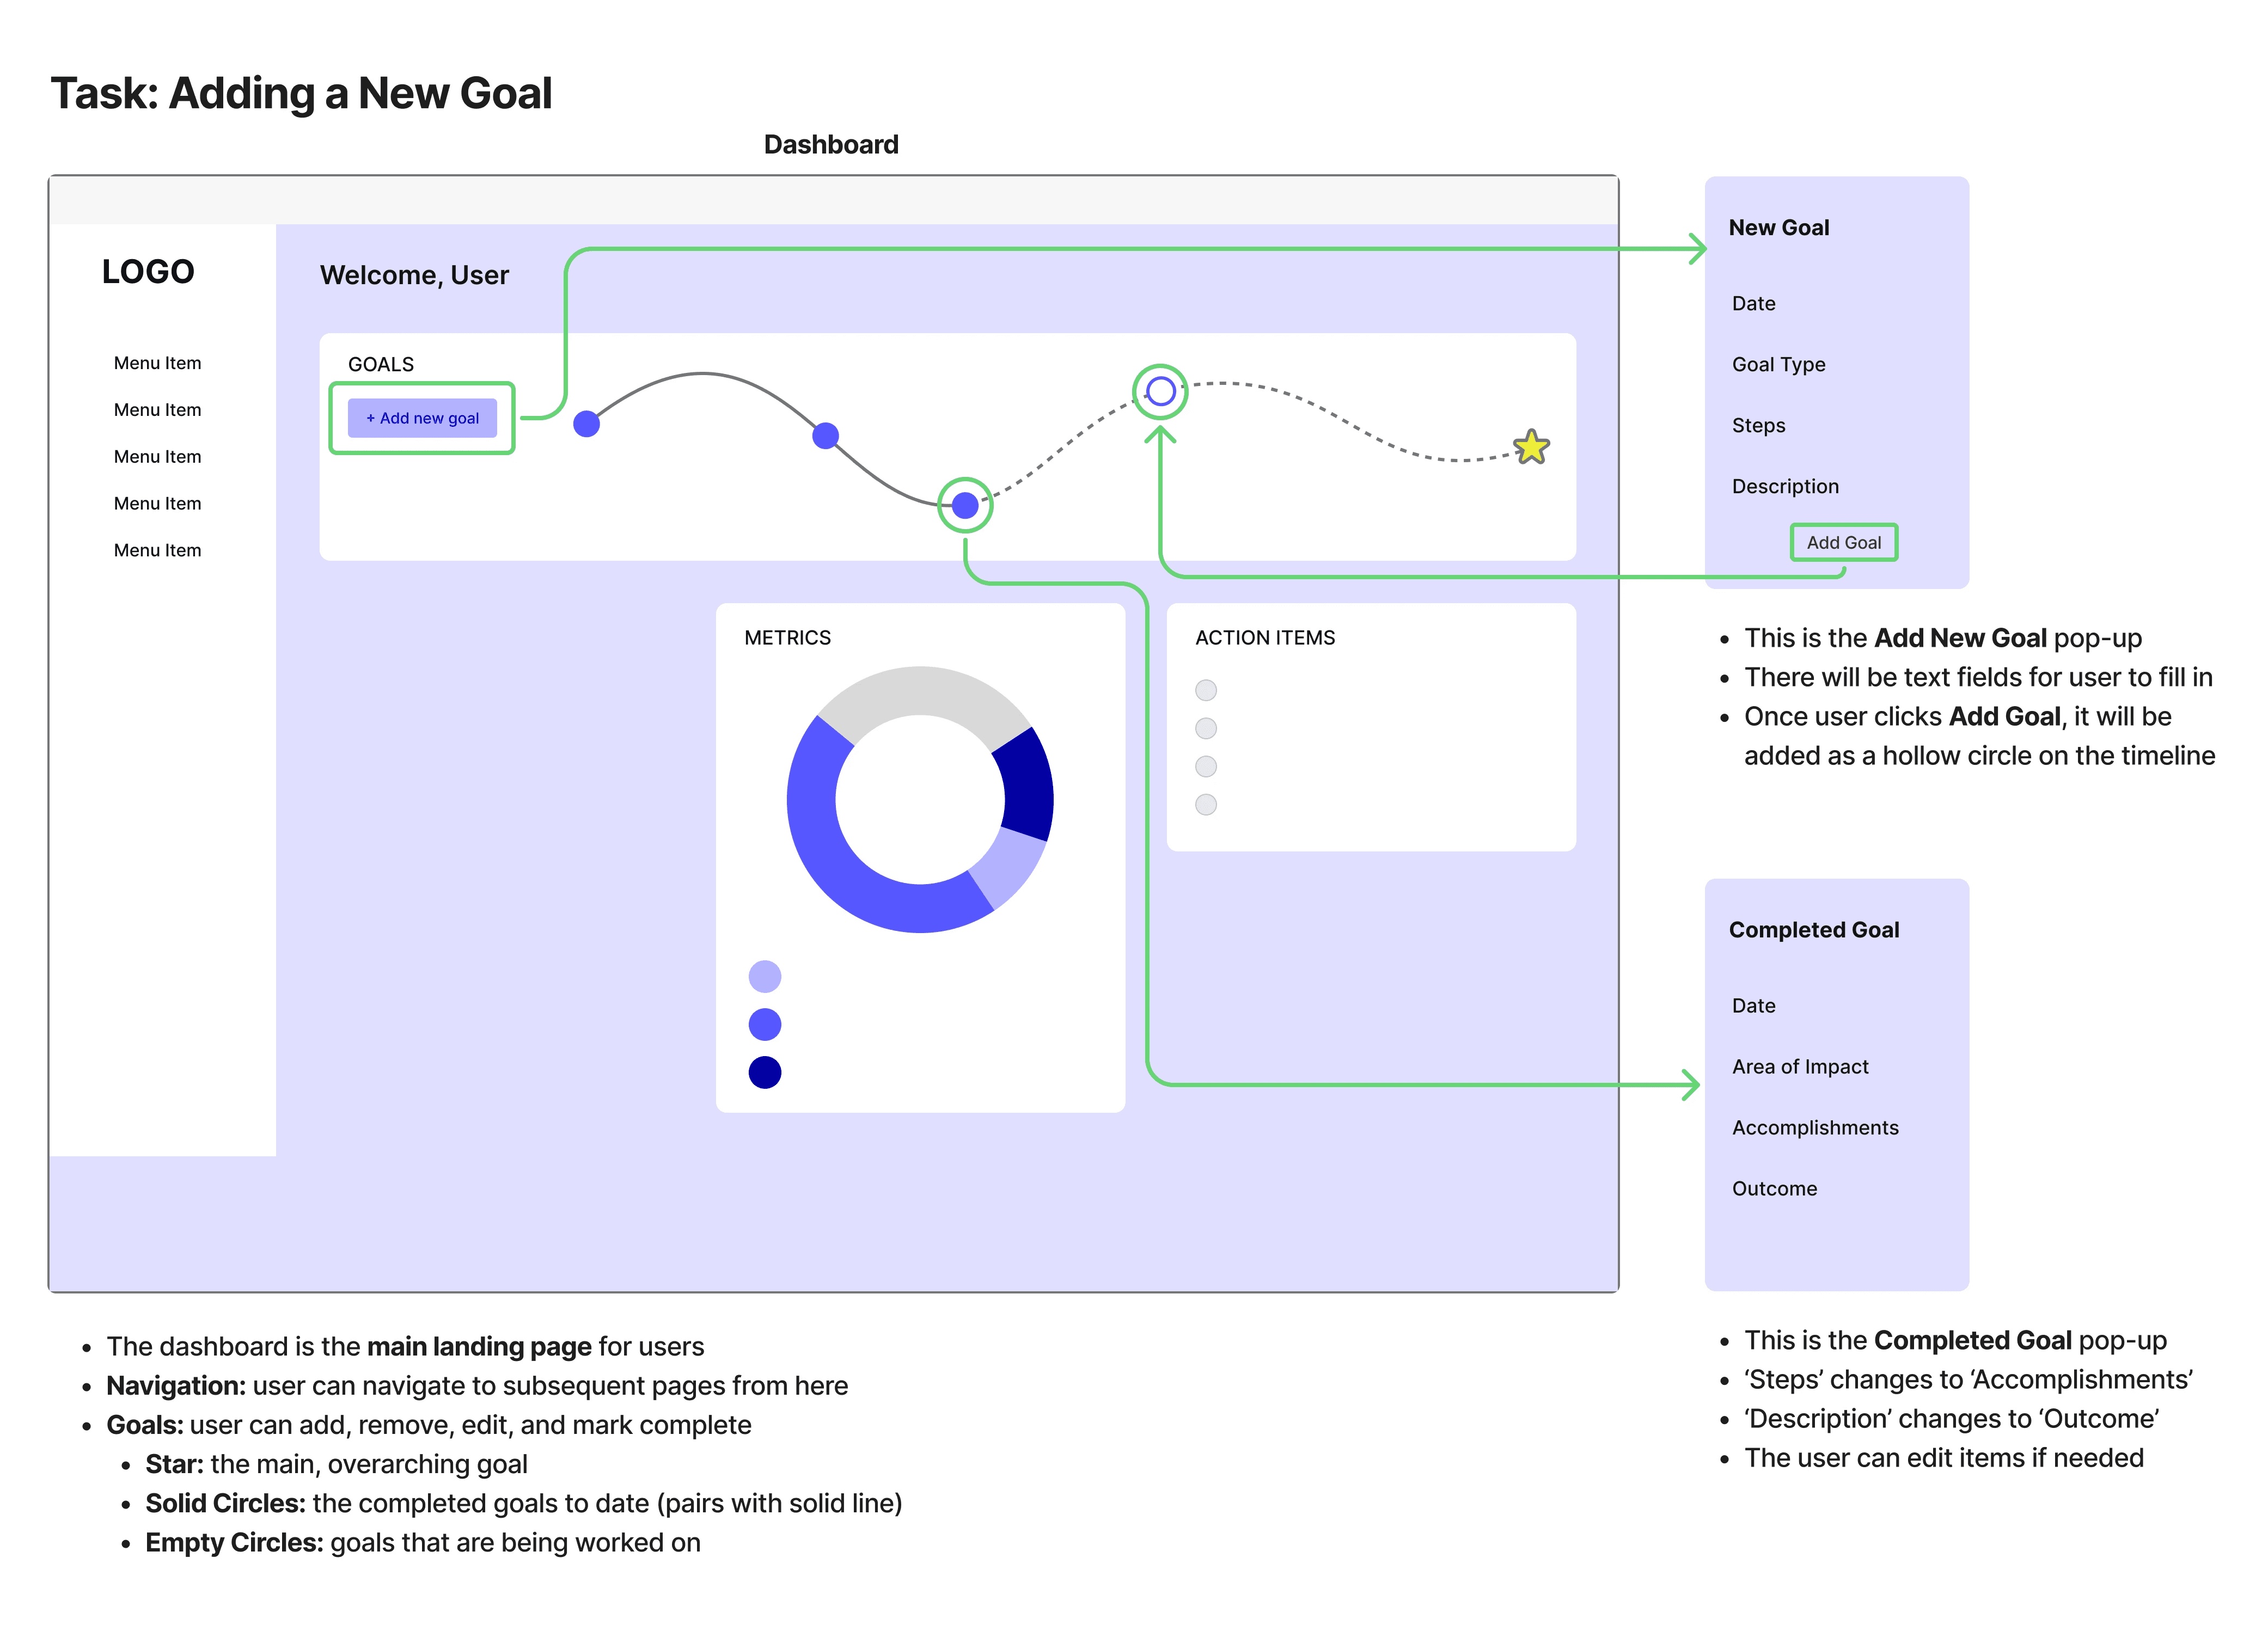The width and height of the screenshot is (2268, 1625).
Task: Check the first action item radio circle
Action: coord(1206,690)
